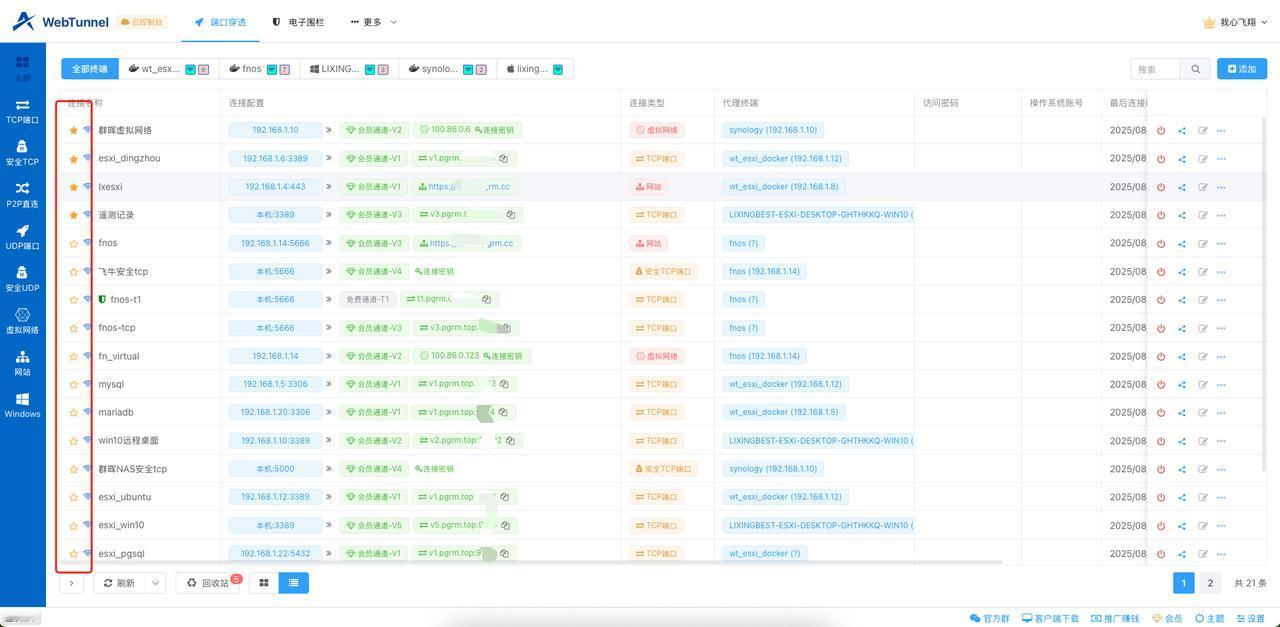Screen dimensions: 1280x627
Task: Unstar the esxi_dingzhou connection
Action: (x=73, y=158)
